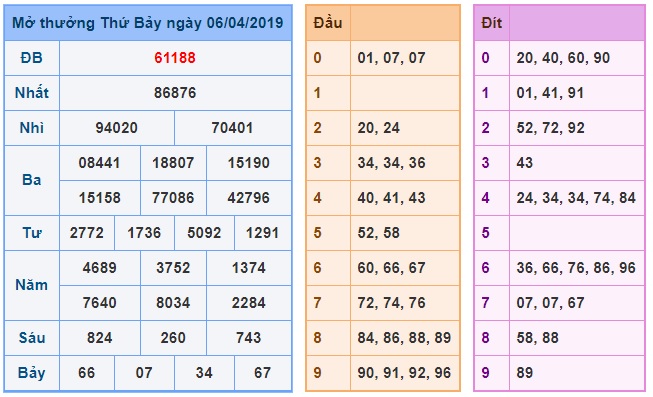Click Đít row digit 0 label
This screenshot has width=653, height=397.
(486, 58)
